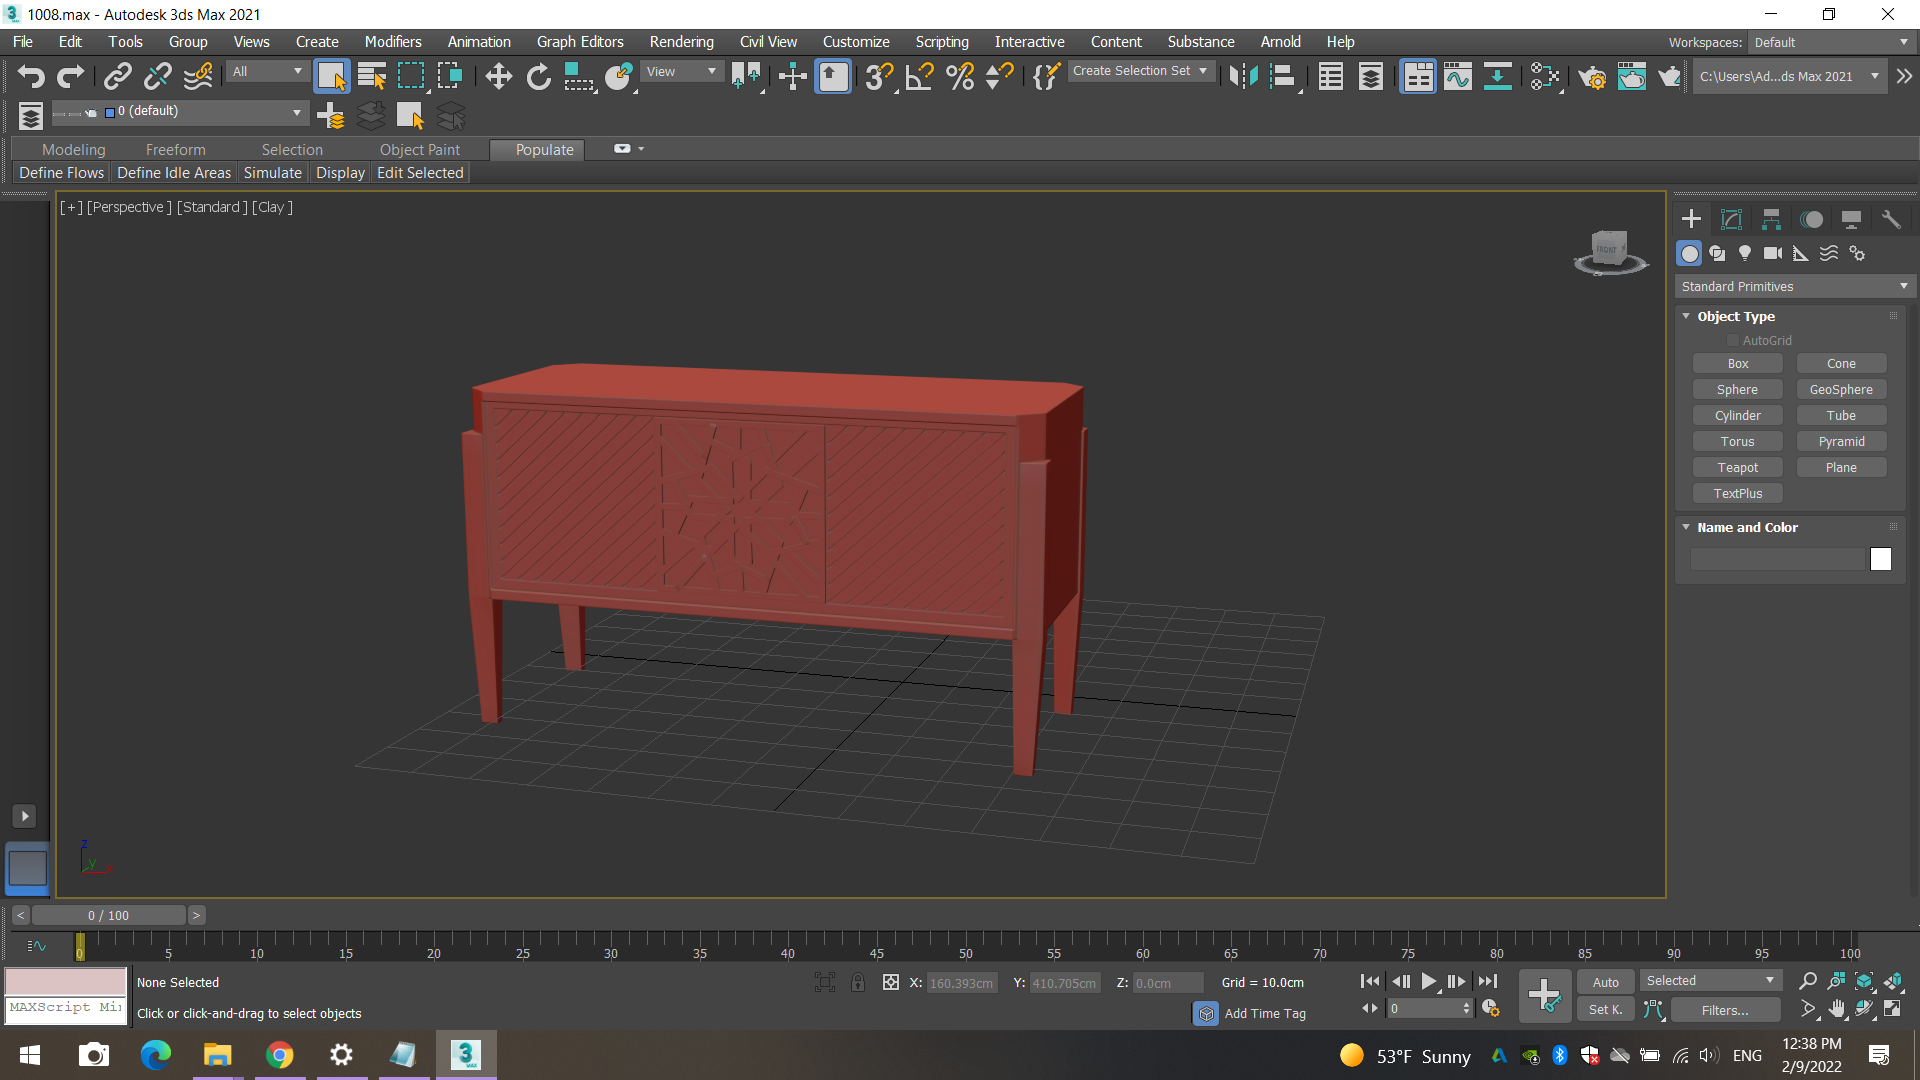The height and width of the screenshot is (1080, 1920).
Task: Click the white object color swatch
Action: point(1880,560)
